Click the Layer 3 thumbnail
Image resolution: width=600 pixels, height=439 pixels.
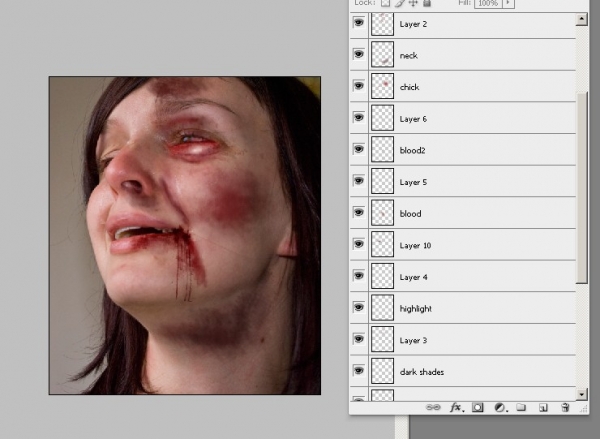382,339
